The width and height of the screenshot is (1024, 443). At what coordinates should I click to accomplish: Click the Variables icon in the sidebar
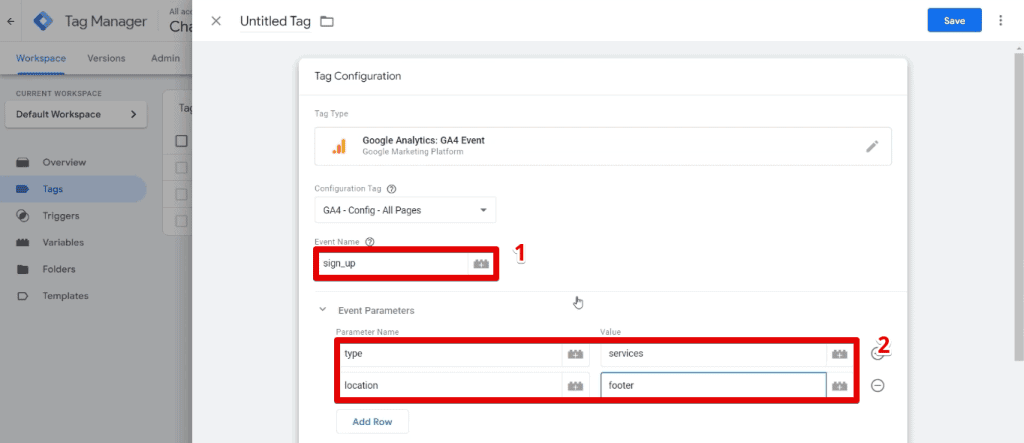click(x=23, y=242)
